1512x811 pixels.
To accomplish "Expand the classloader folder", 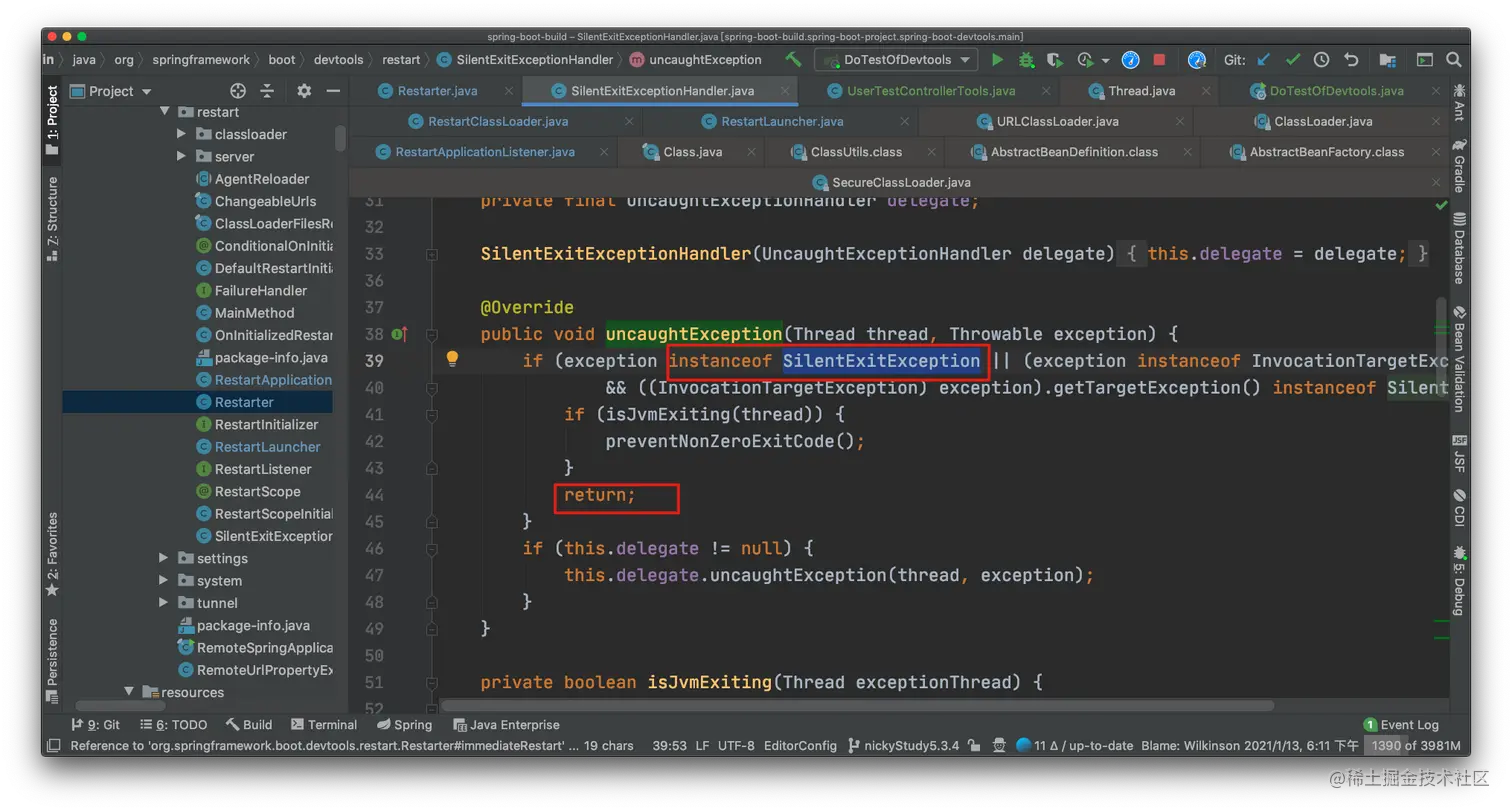I will coord(181,134).
